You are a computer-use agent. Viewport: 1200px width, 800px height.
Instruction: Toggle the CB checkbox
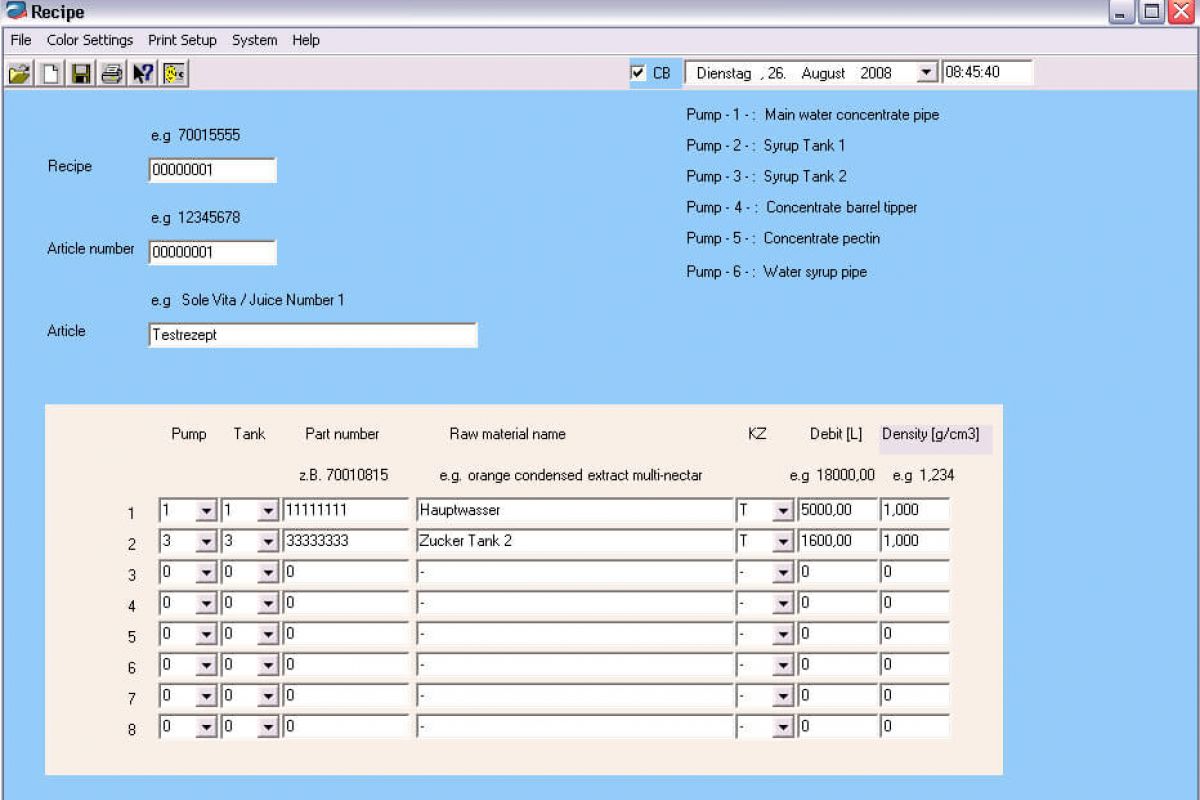coord(638,73)
